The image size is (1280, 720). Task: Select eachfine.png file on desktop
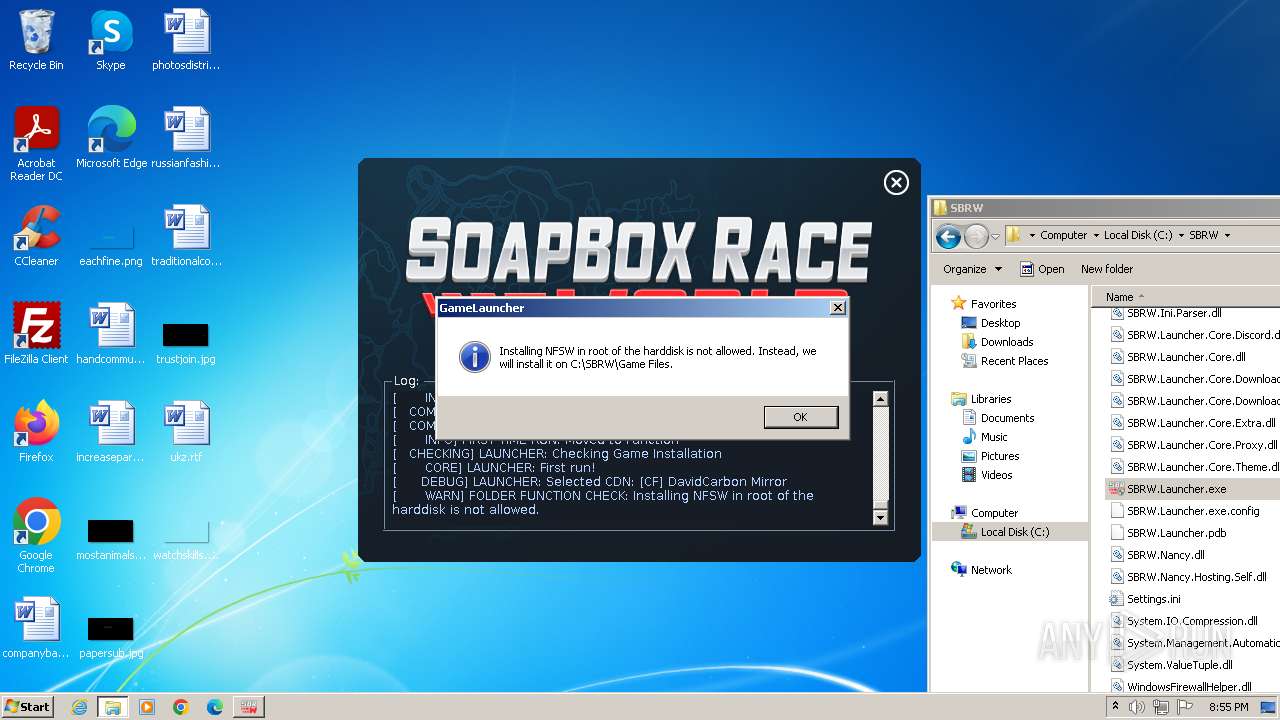coord(111,245)
